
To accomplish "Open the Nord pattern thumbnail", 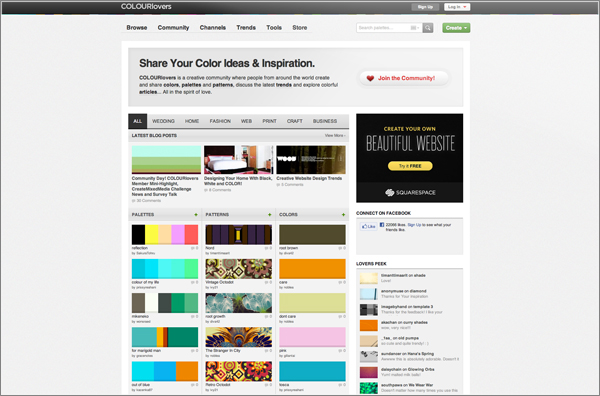I will click(238, 235).
